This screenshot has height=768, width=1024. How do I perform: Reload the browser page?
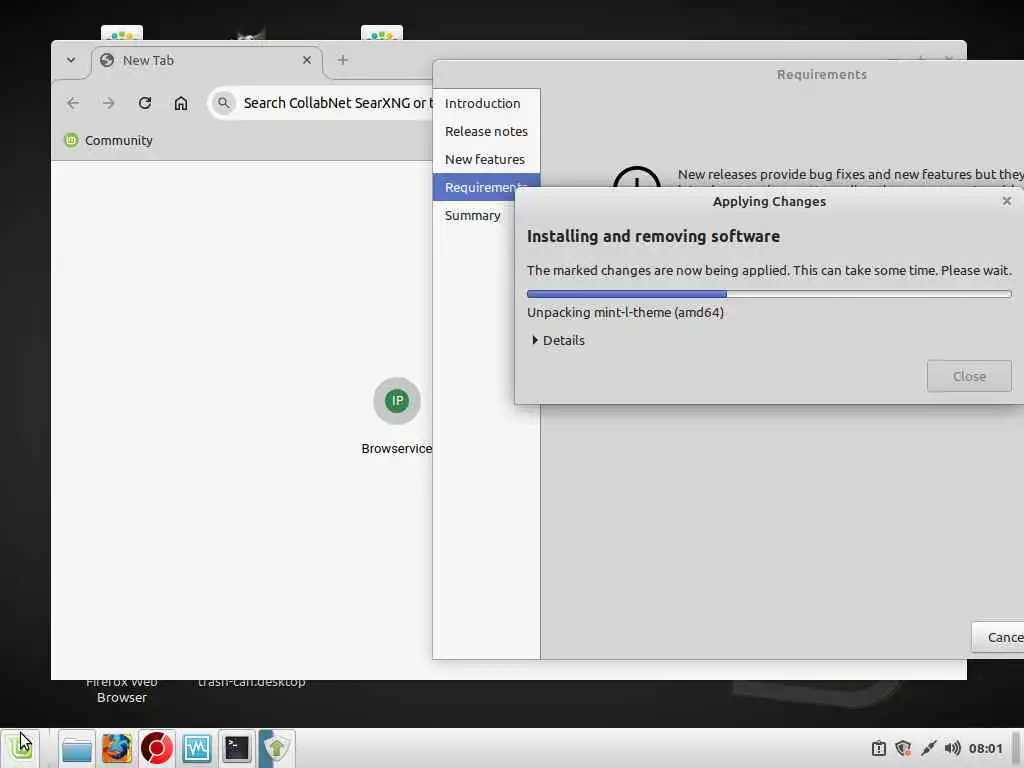click(145, 103)
